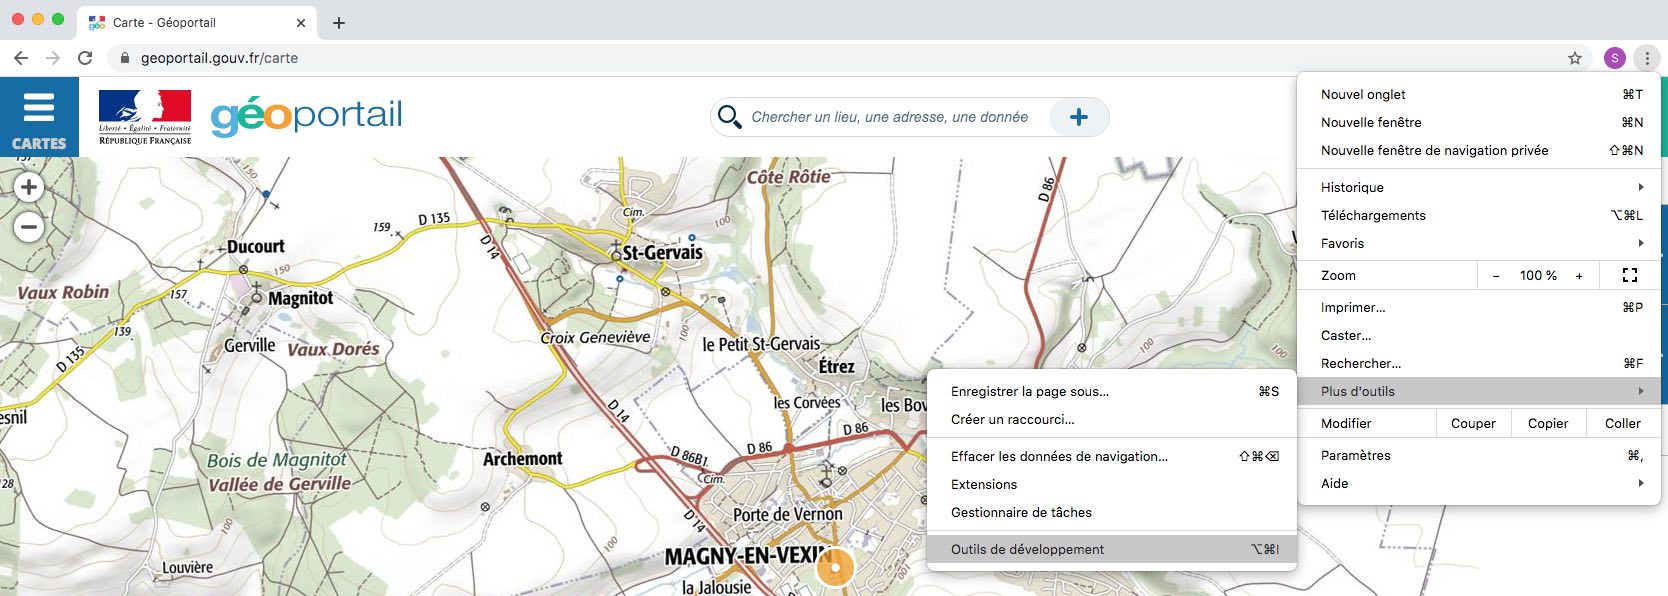1668x596 pixels.
Task: Click the orange location marker on map
Action: (x=835, y=567)
